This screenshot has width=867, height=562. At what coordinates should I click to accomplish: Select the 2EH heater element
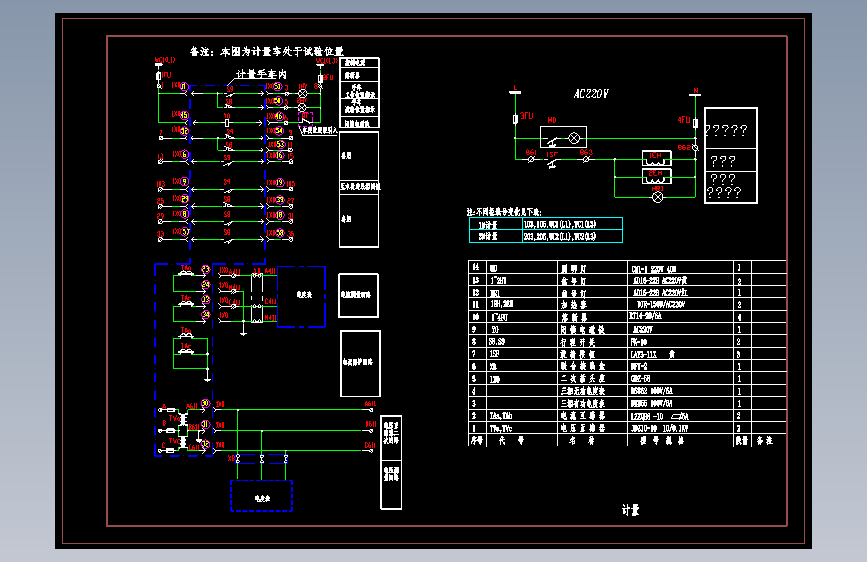coord(656,176)
